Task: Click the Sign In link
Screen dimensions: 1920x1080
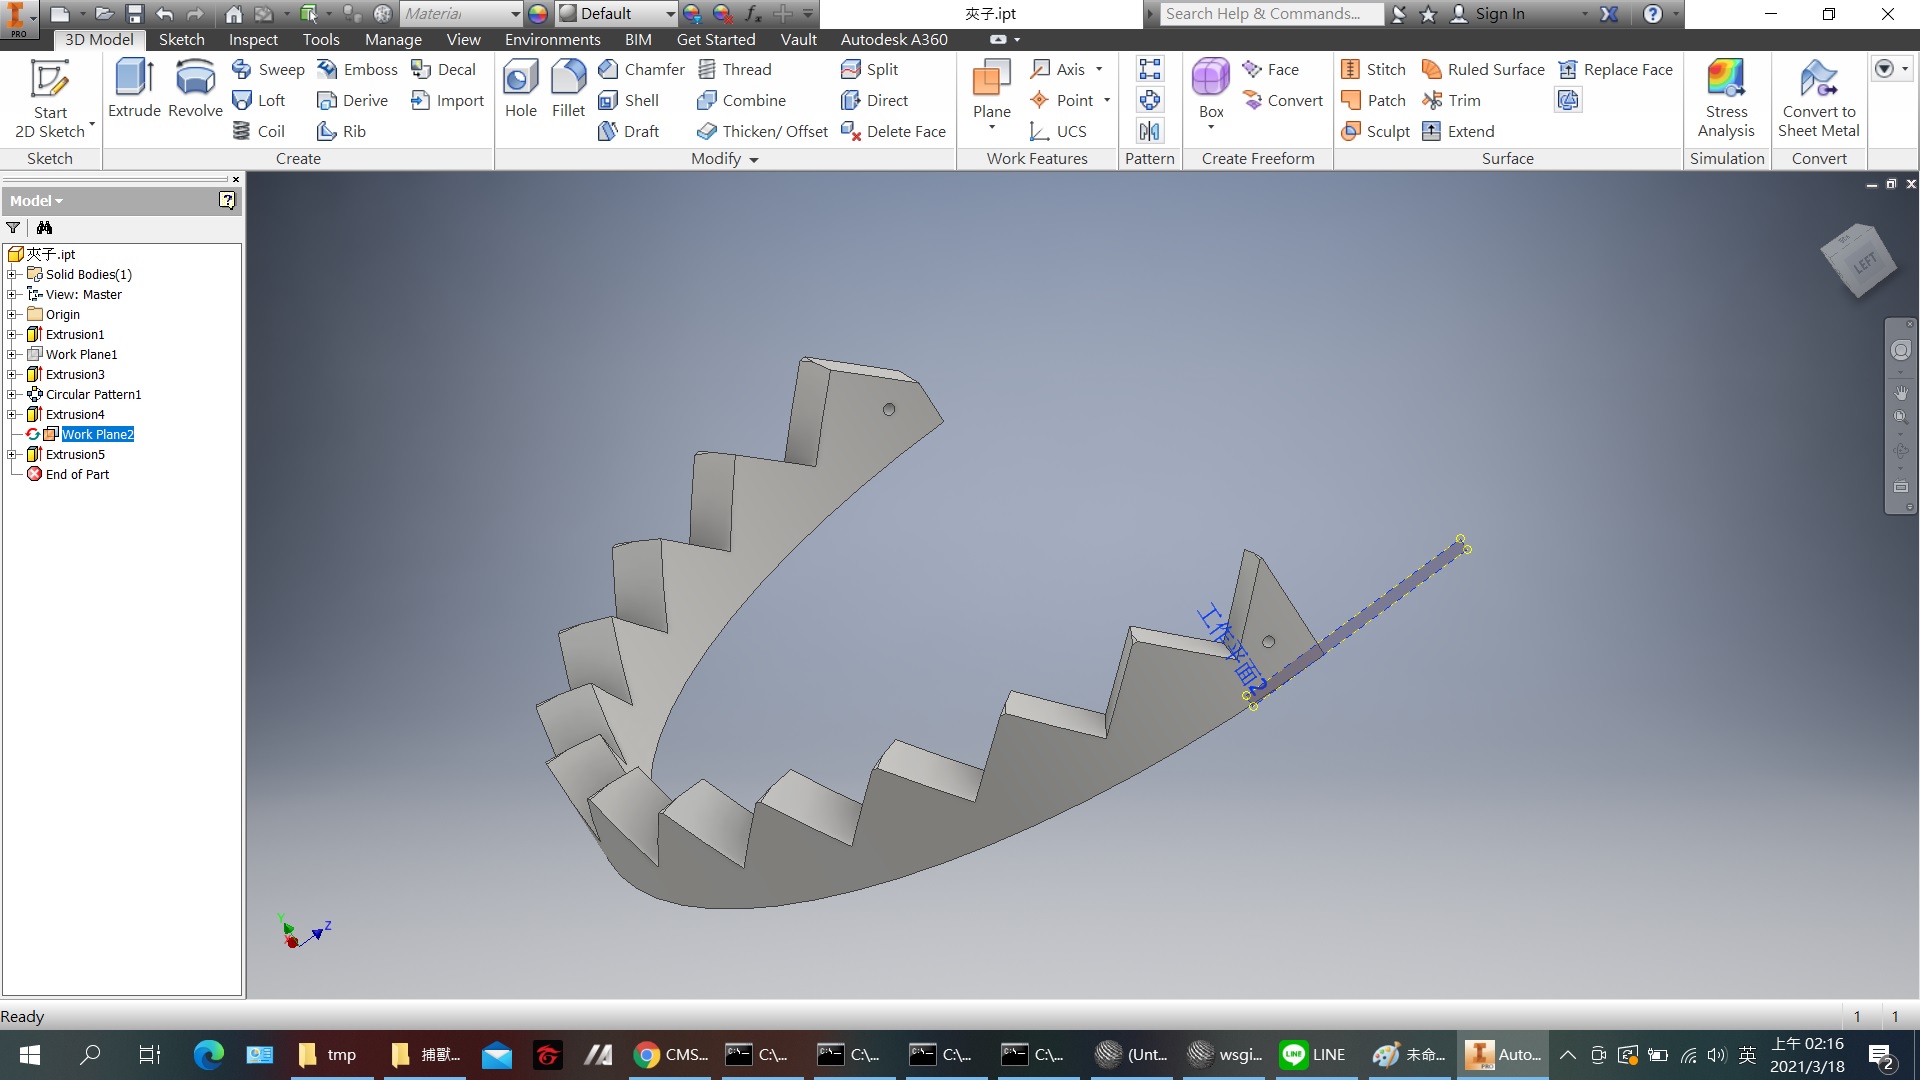Action: click(x=1500, y=14)
